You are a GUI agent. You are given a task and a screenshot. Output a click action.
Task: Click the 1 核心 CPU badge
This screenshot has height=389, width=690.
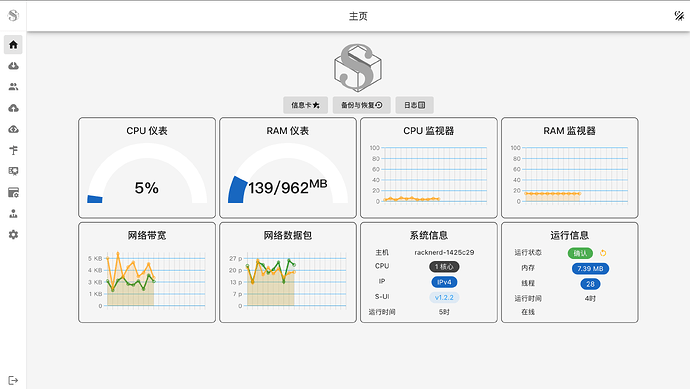coord(444,267)
